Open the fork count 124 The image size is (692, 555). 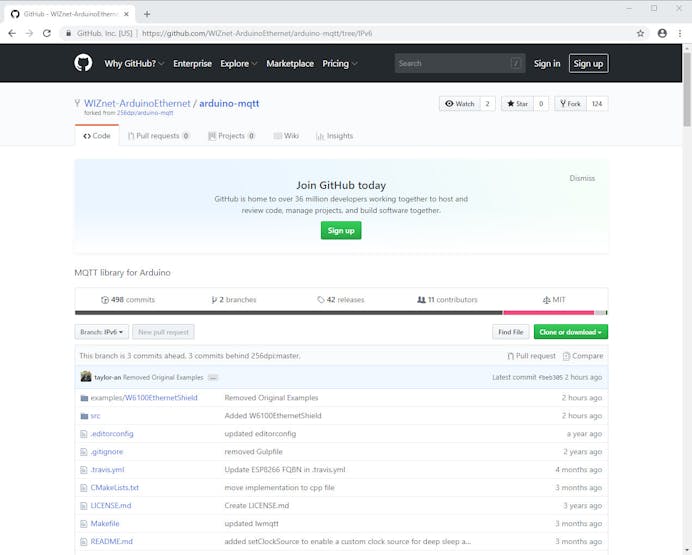click(x=597, y=104)
